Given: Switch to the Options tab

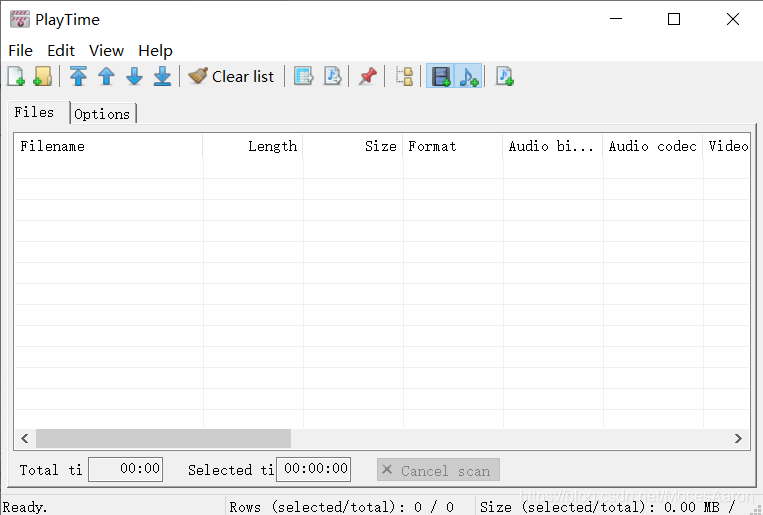Looking at the screenshot, I should (102, 114).
